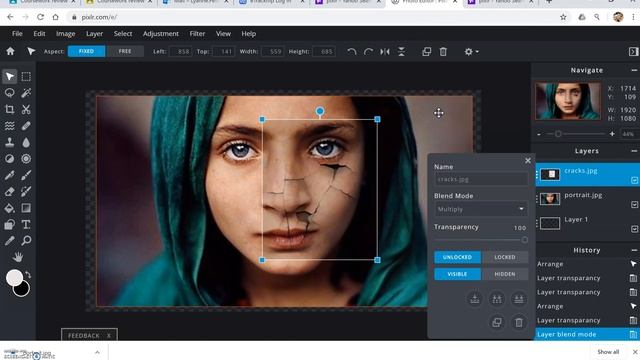Viewport: 640px width, 360px height.
Task: Select the Arrange pointer tool in left toolbox
Action: [x=10, y=76]
